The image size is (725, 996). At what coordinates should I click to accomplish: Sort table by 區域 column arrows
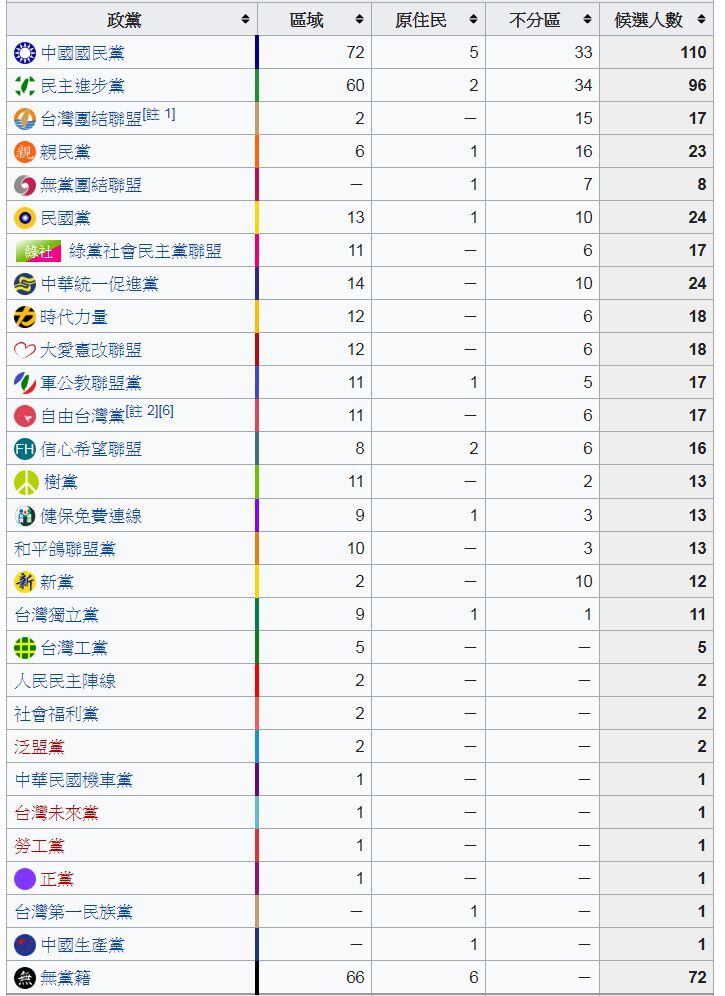pyautogui.click(x=360, y=20)
